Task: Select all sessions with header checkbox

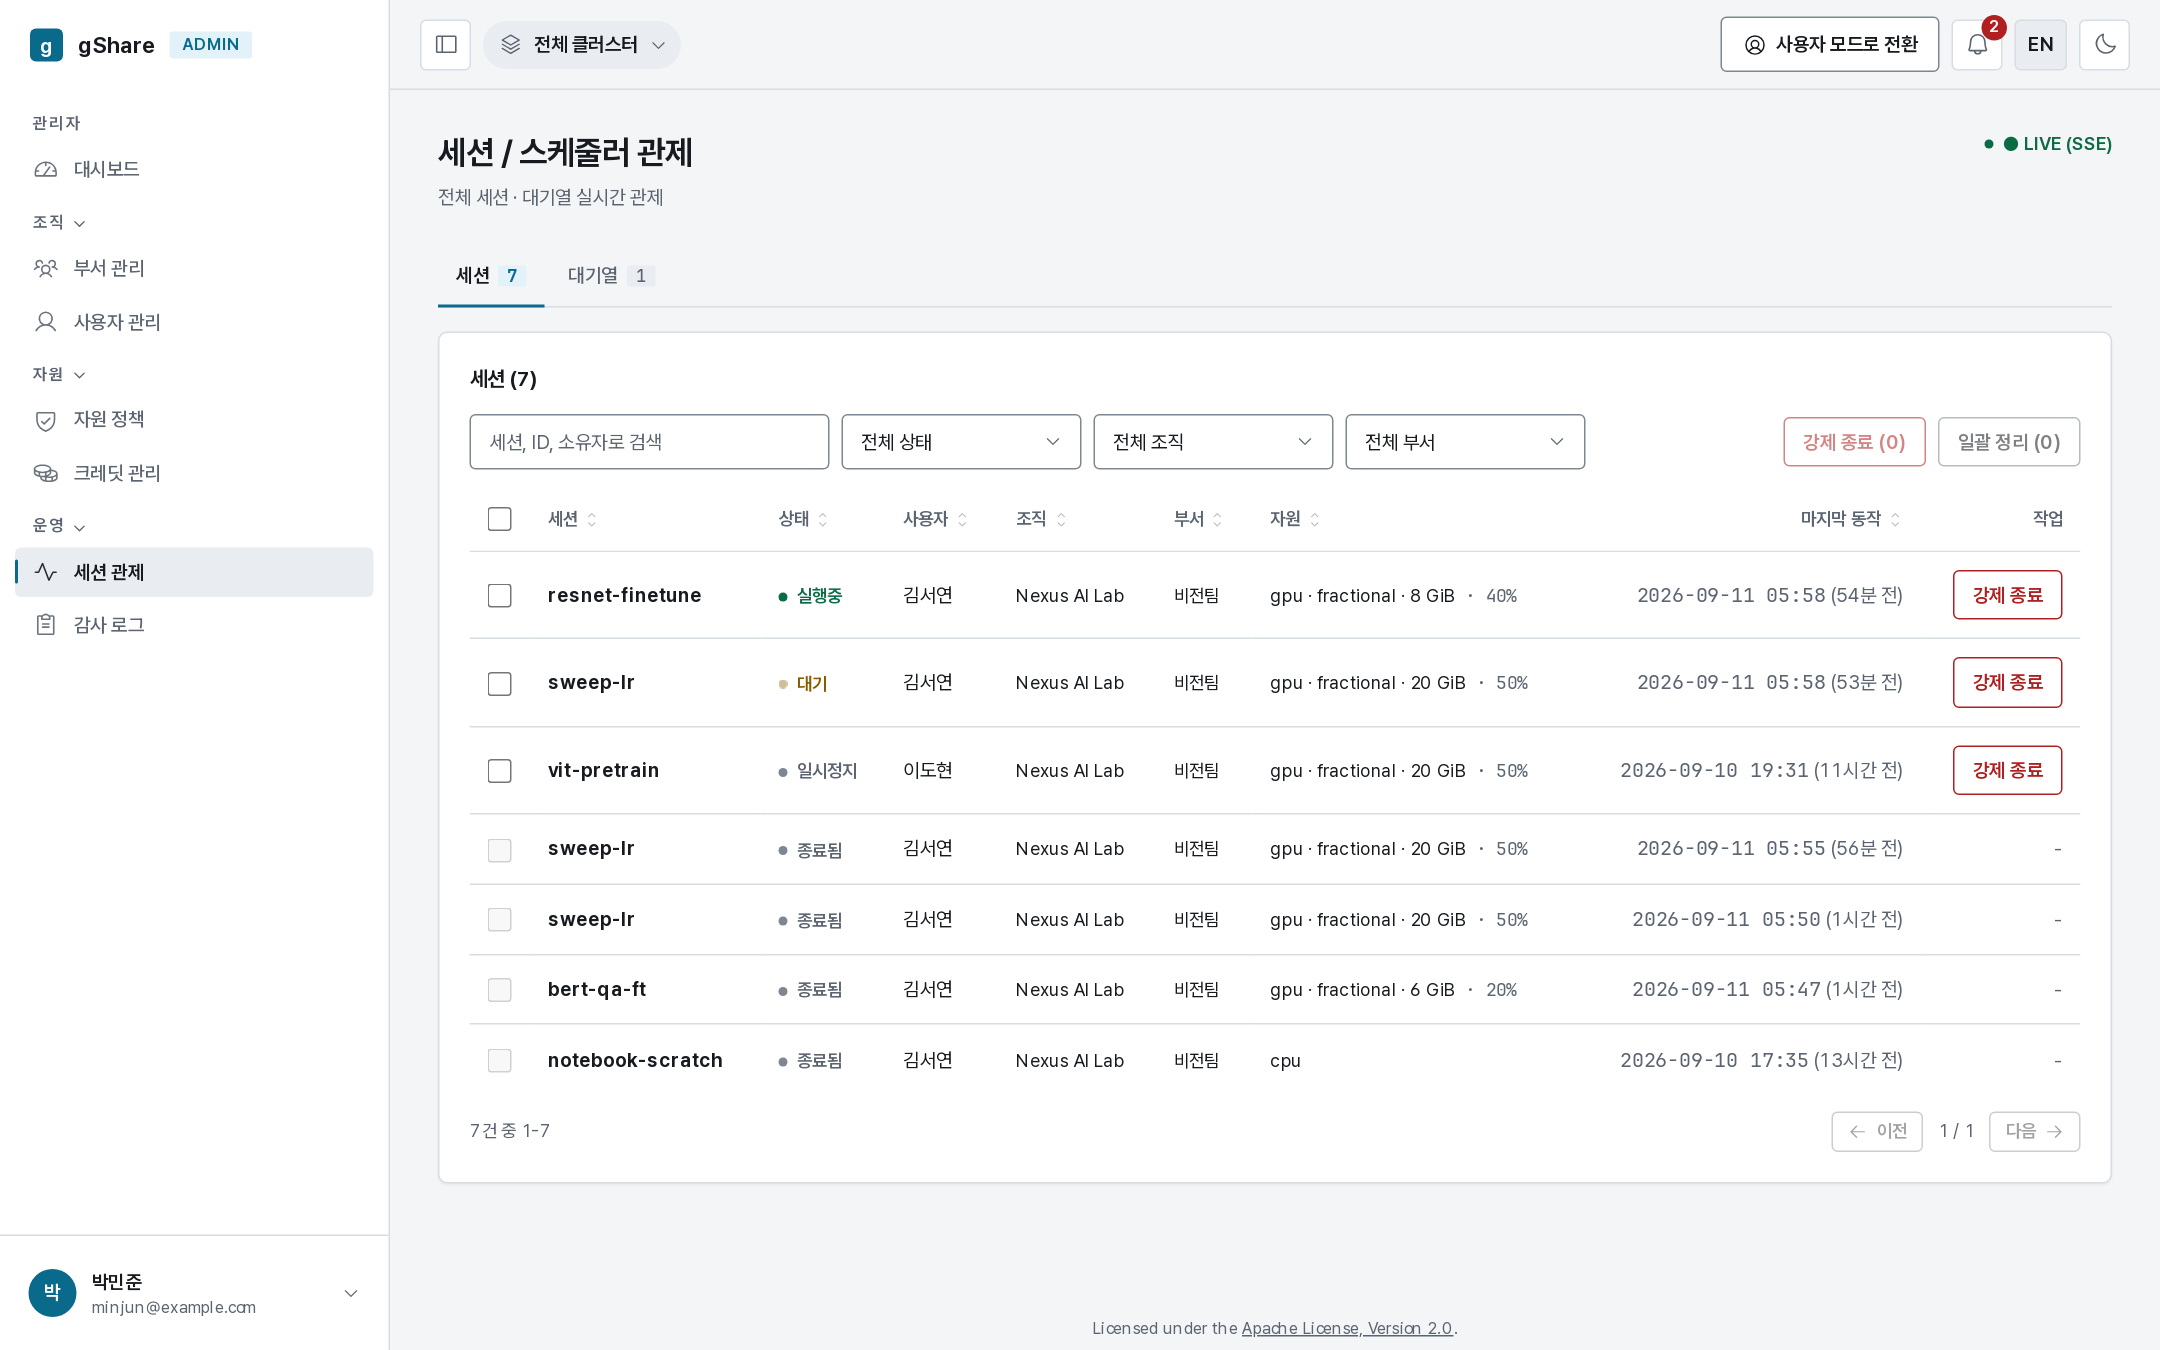Action: coord(500,519)
